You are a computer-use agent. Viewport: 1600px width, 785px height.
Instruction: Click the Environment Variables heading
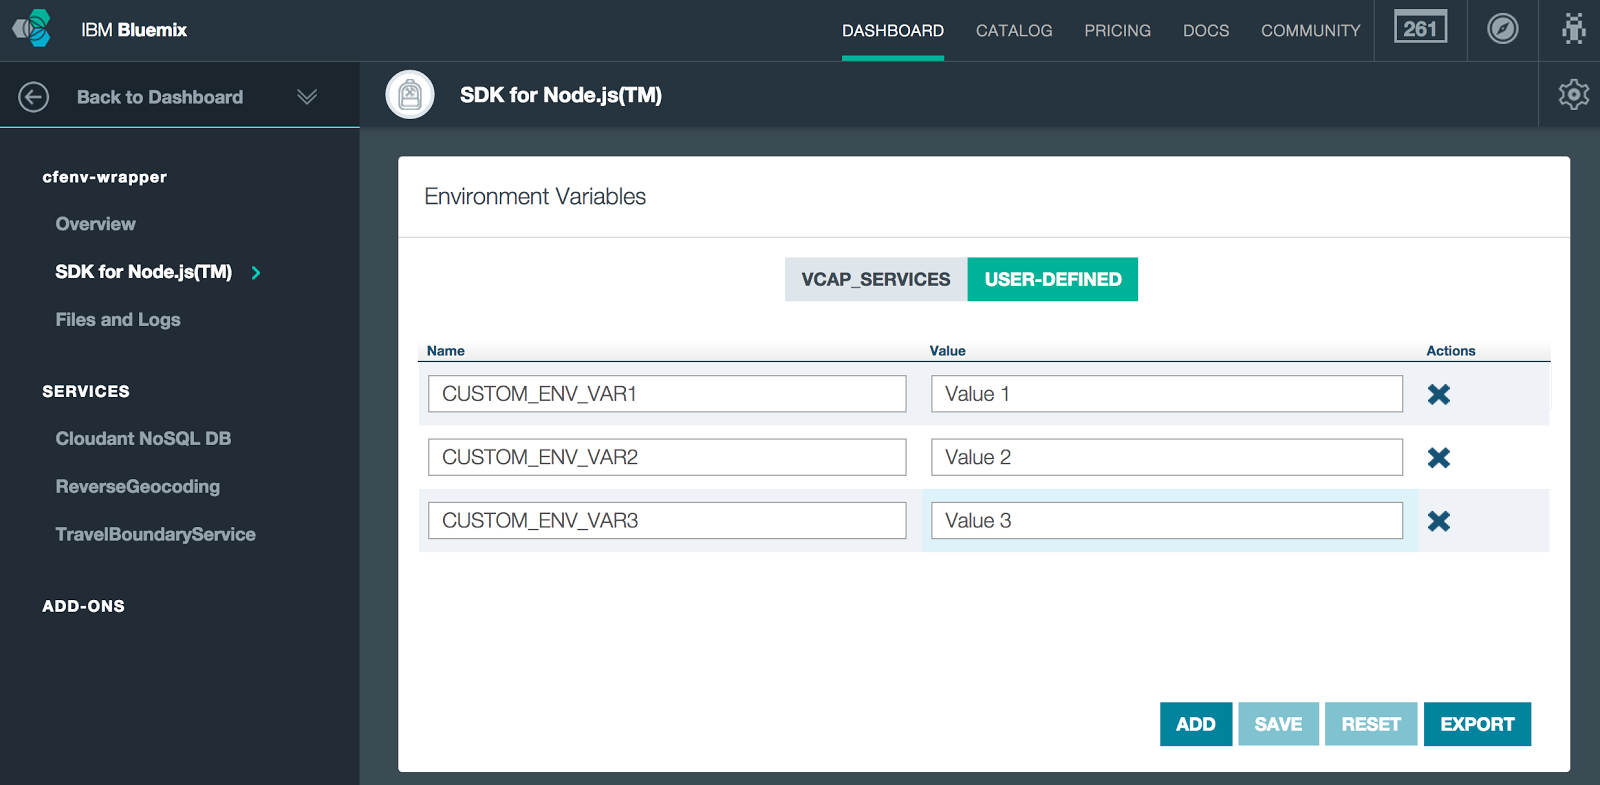click(535, 197)
